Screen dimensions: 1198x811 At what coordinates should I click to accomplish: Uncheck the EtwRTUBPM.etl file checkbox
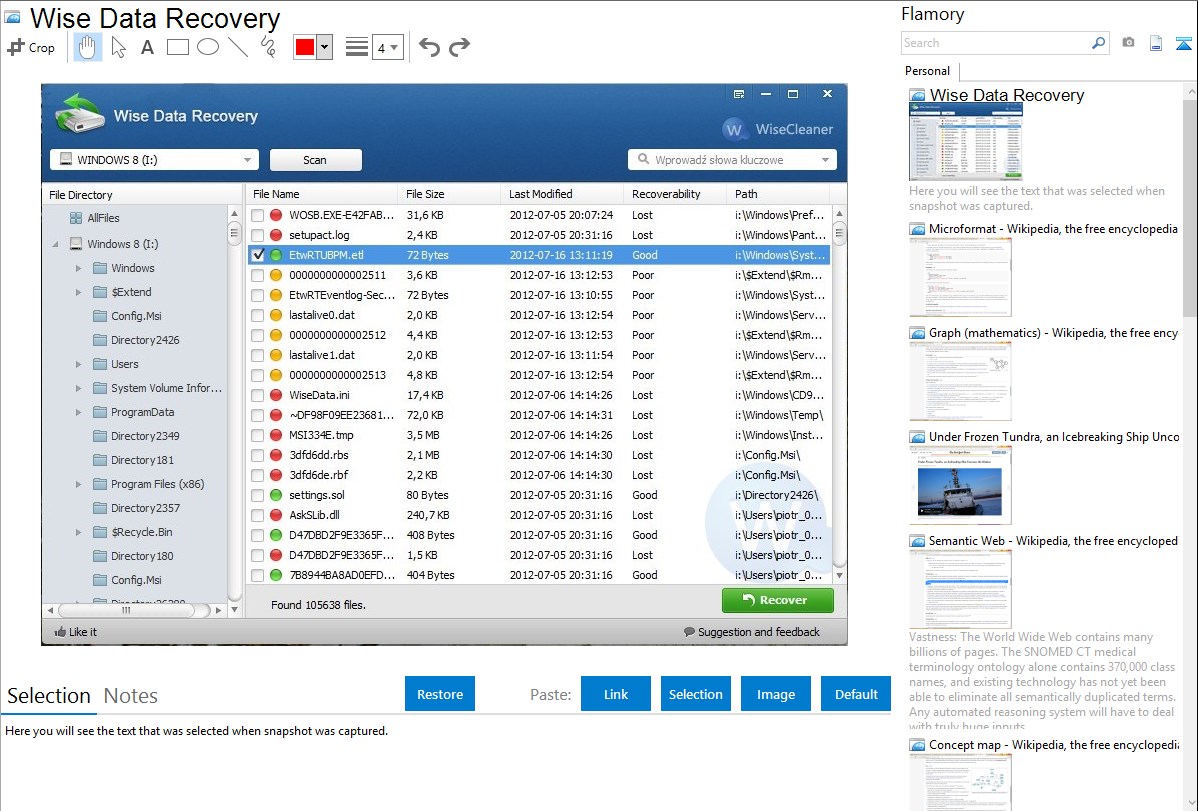[258, 255]
